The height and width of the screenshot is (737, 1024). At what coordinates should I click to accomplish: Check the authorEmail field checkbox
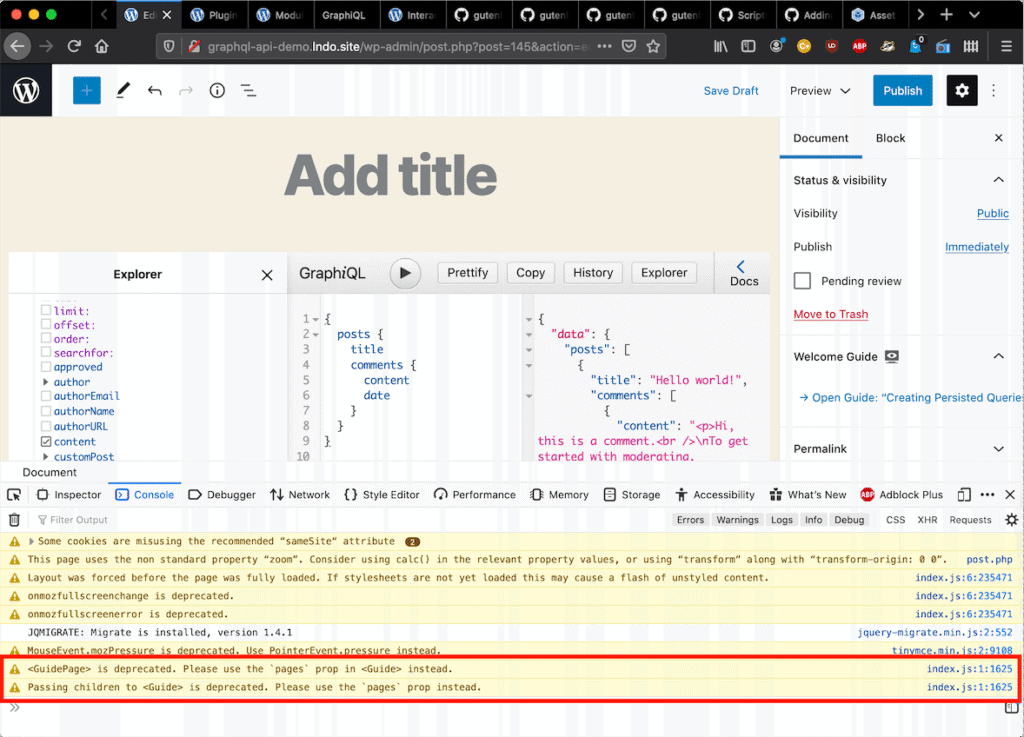46,396
